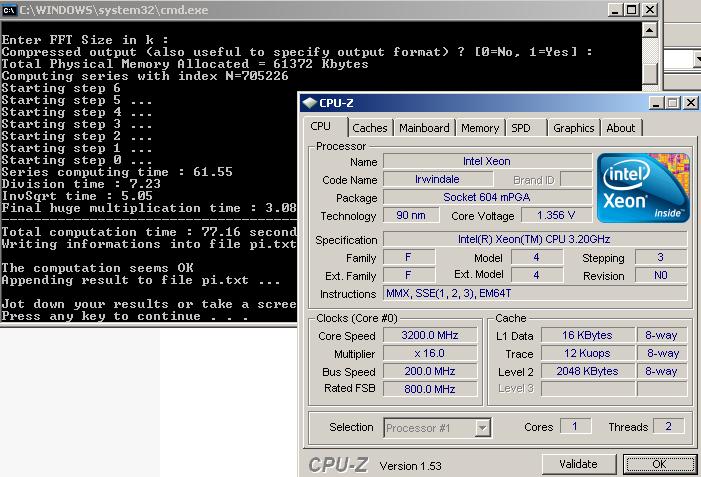
Task: Click the 'Press any key to continue' line
Action: point(125,317)
